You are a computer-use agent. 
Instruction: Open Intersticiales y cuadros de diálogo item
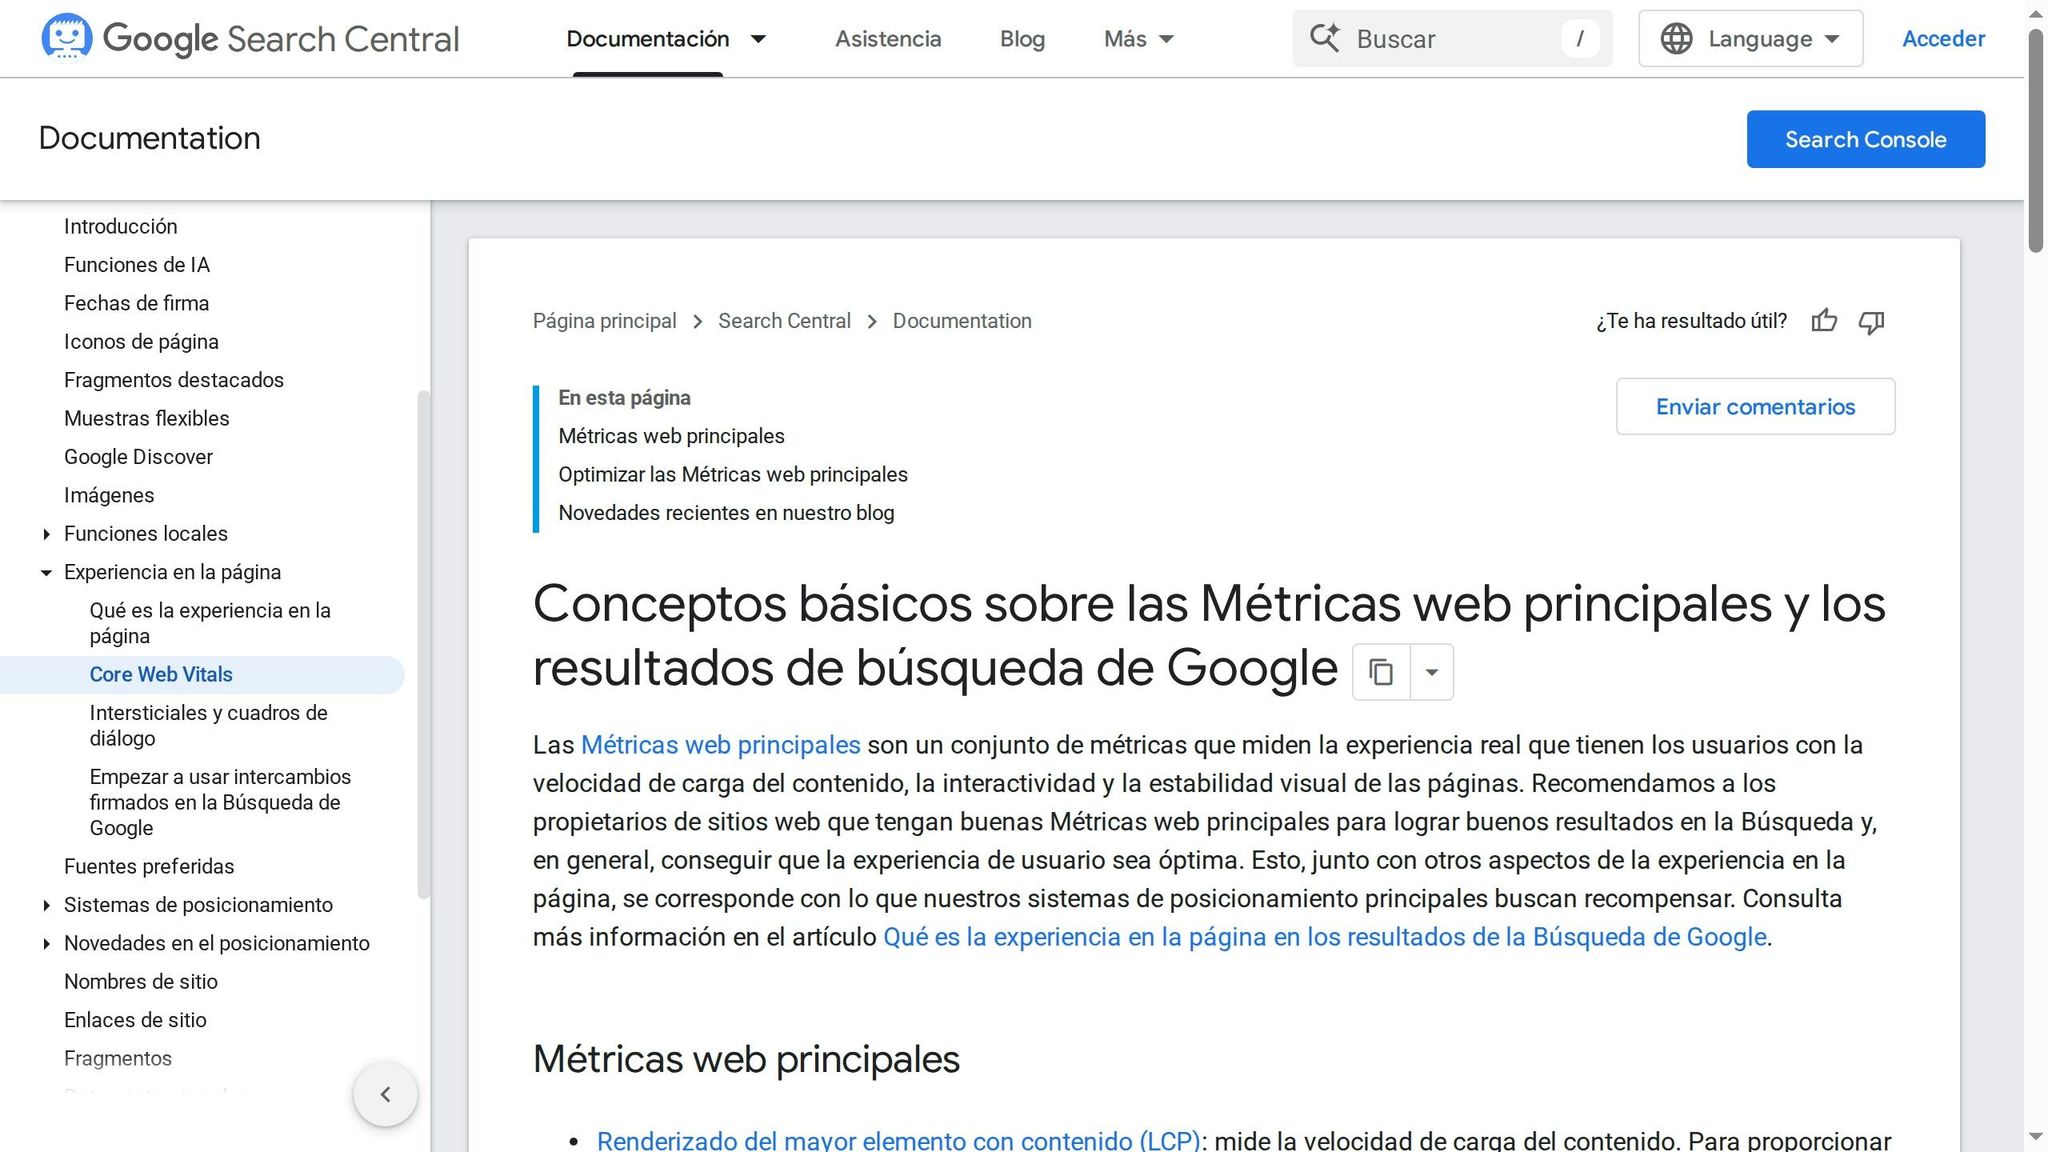click(x=208, y=725)
